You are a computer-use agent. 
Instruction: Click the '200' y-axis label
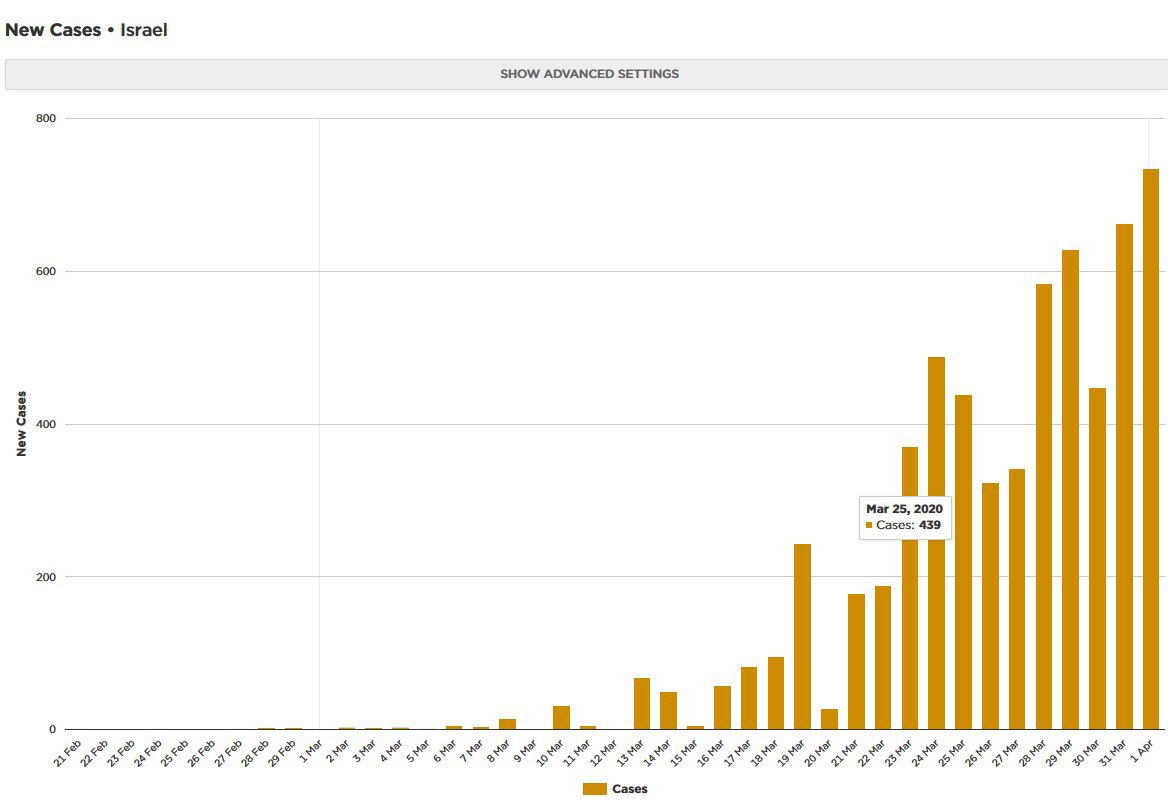coord(45,577)
